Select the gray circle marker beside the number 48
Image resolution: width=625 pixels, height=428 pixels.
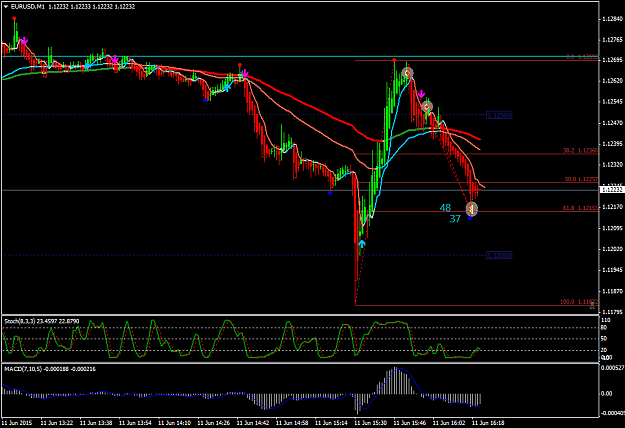click(x=472, y=208)
